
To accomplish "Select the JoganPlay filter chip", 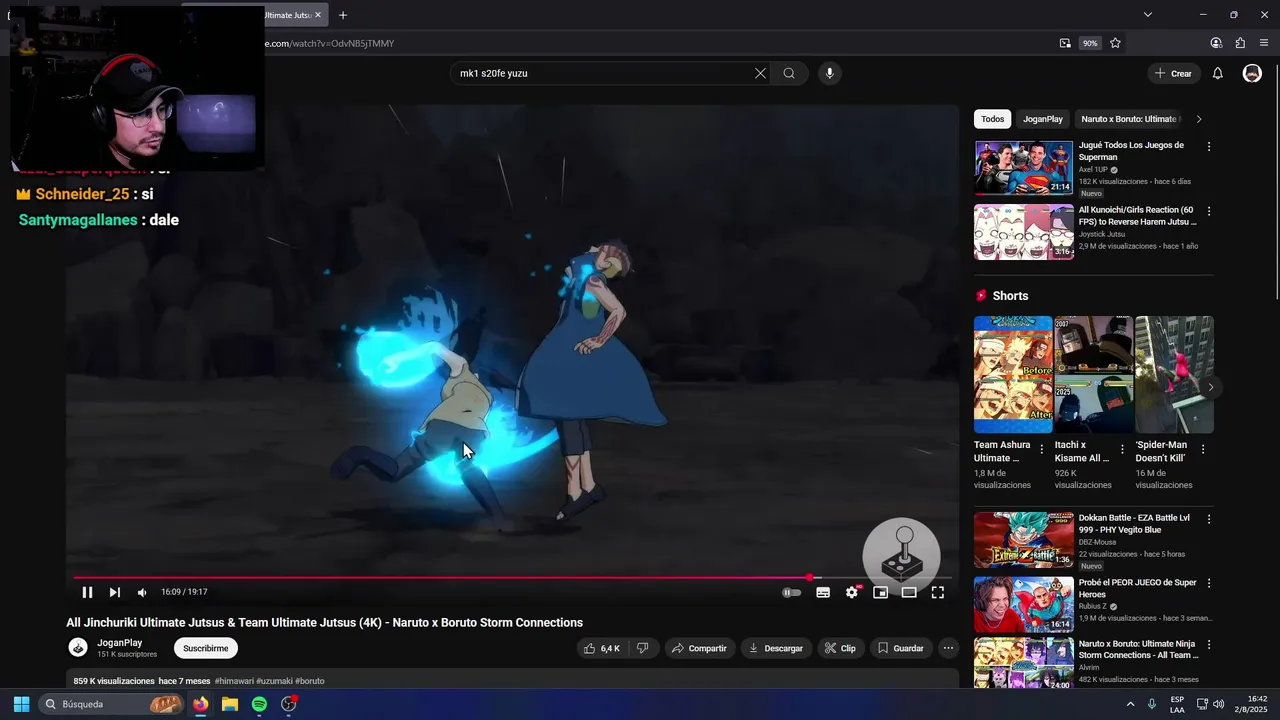I will [1042, 119].
